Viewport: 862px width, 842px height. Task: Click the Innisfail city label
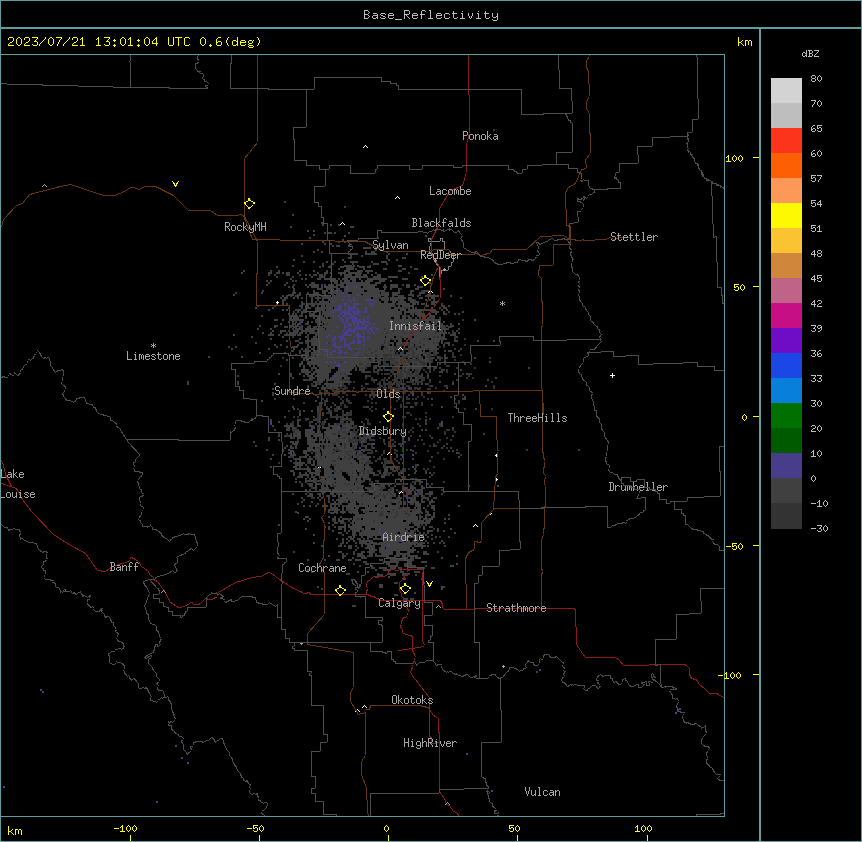415,326
